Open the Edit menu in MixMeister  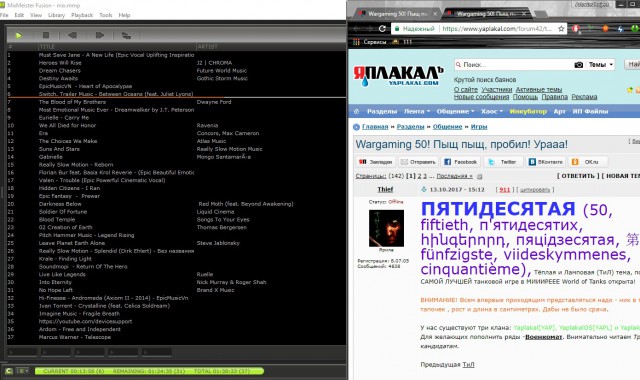(19, 15)
